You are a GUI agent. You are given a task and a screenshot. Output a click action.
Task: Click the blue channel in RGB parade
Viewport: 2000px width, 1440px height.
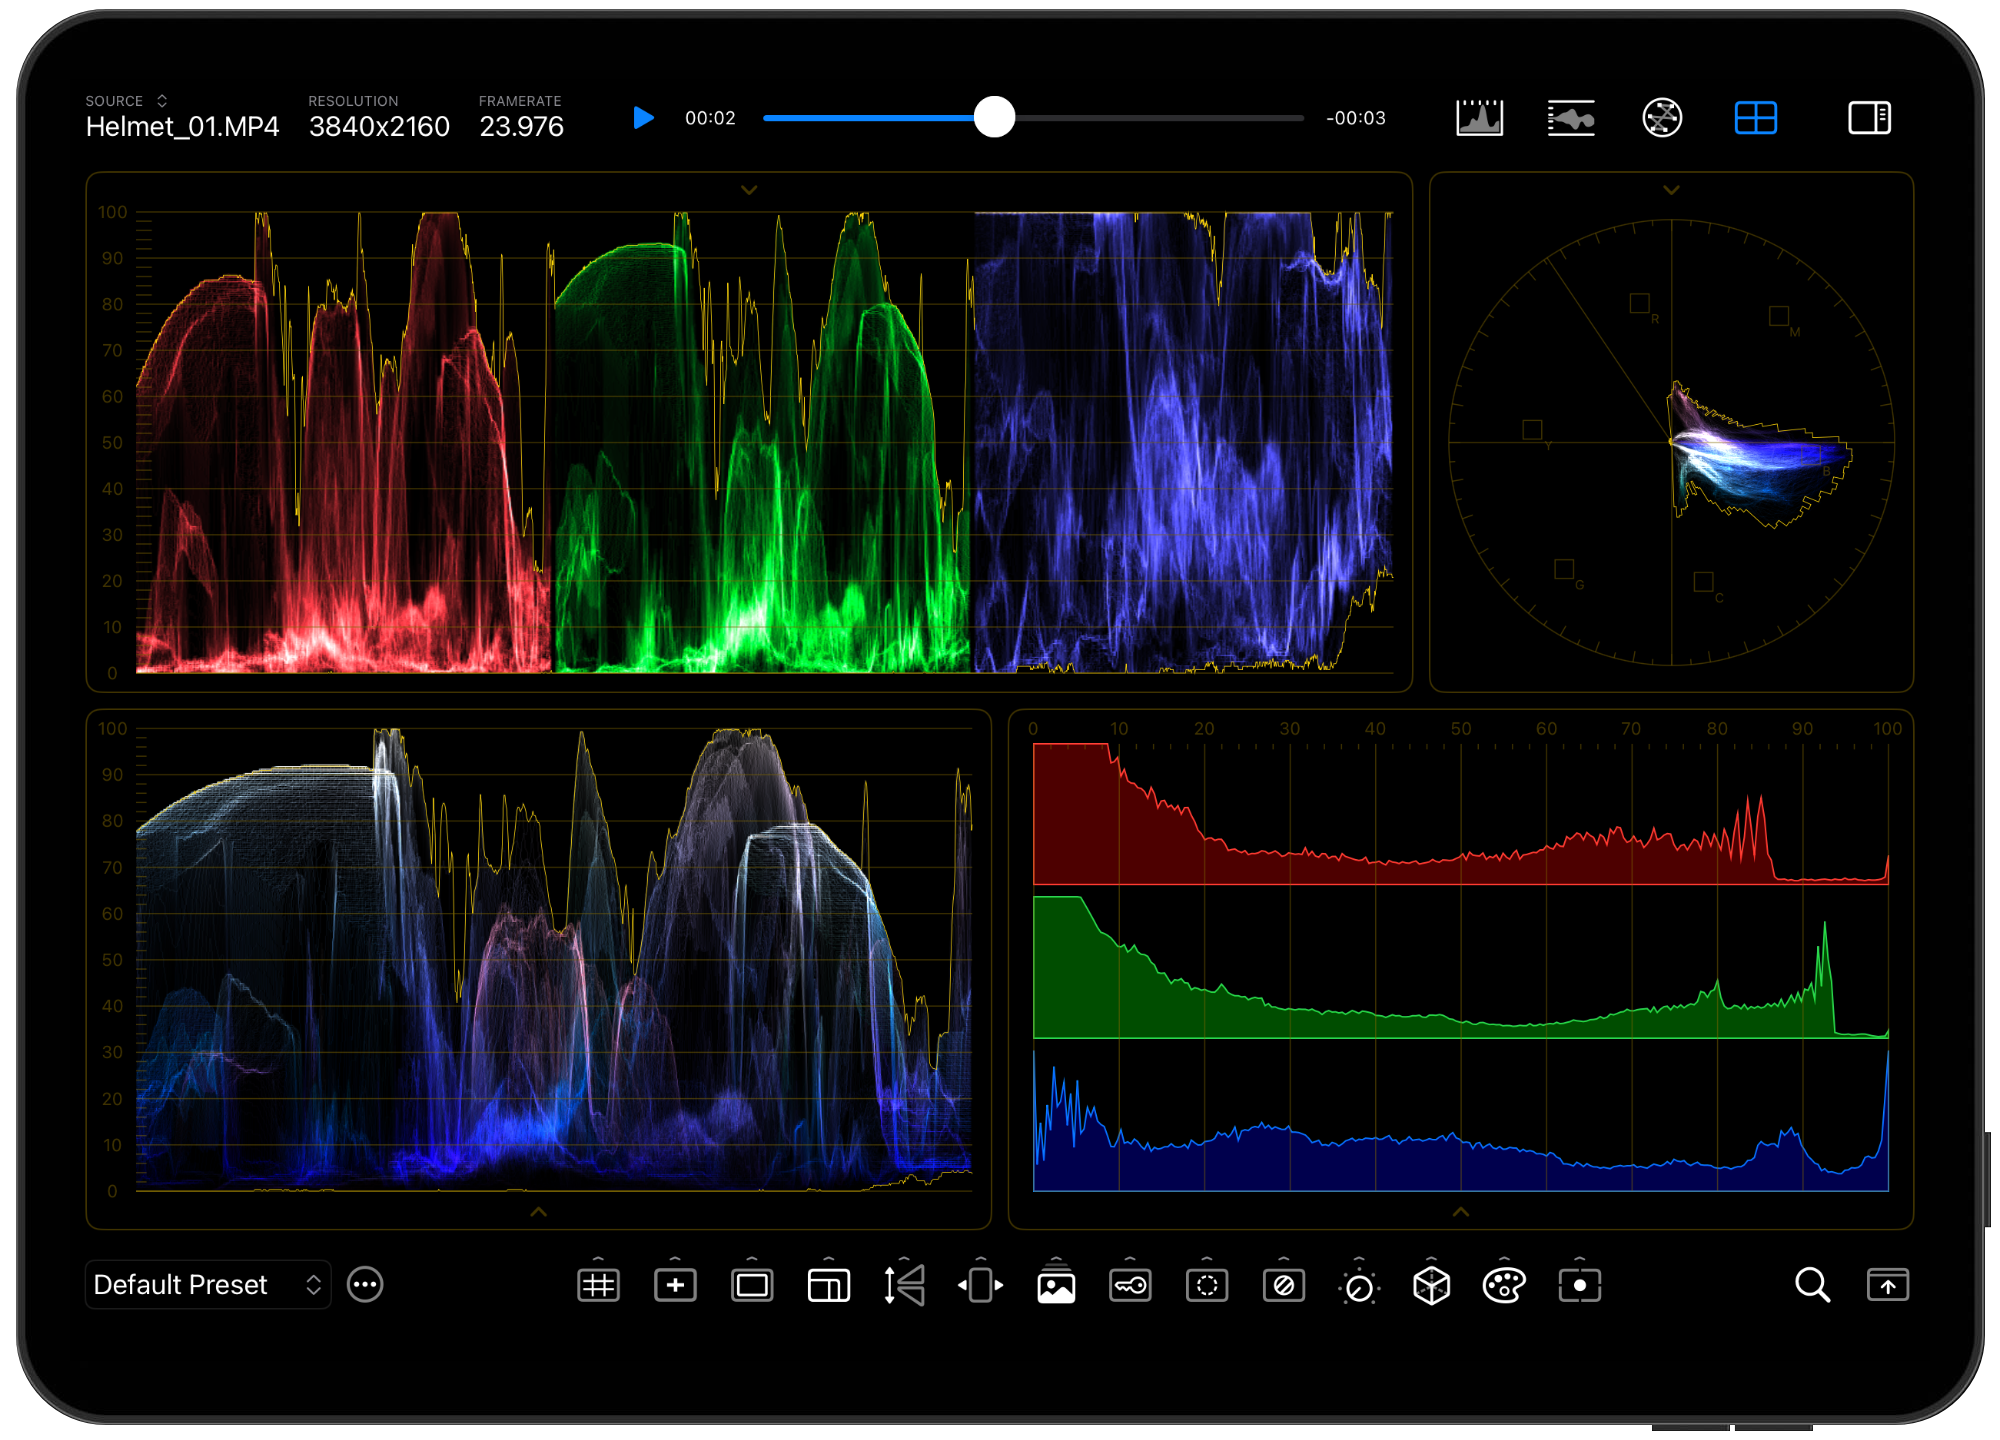click(x=1183, y=442)
